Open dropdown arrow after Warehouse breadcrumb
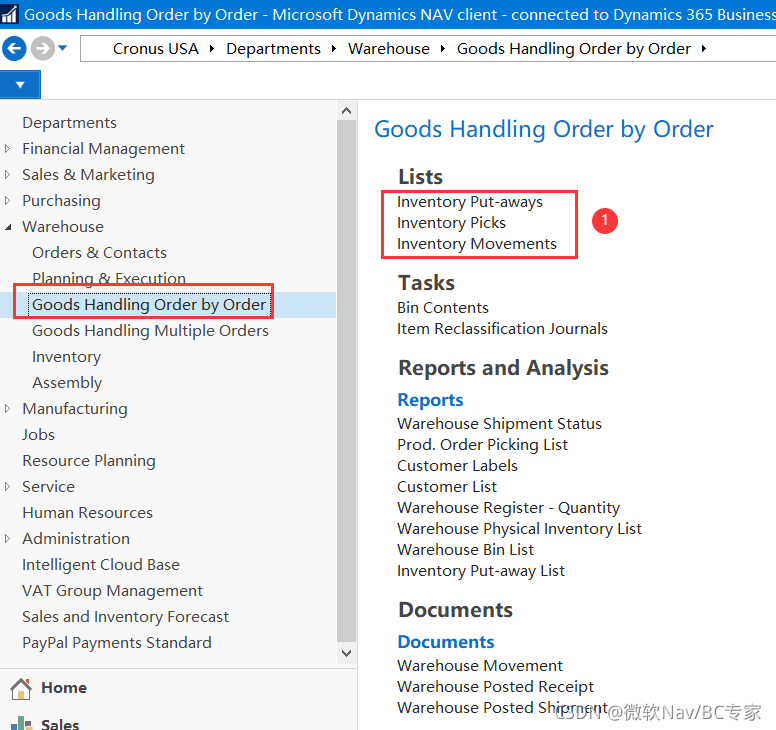Screen dimensions: 776x730 (x=443, y=49)
